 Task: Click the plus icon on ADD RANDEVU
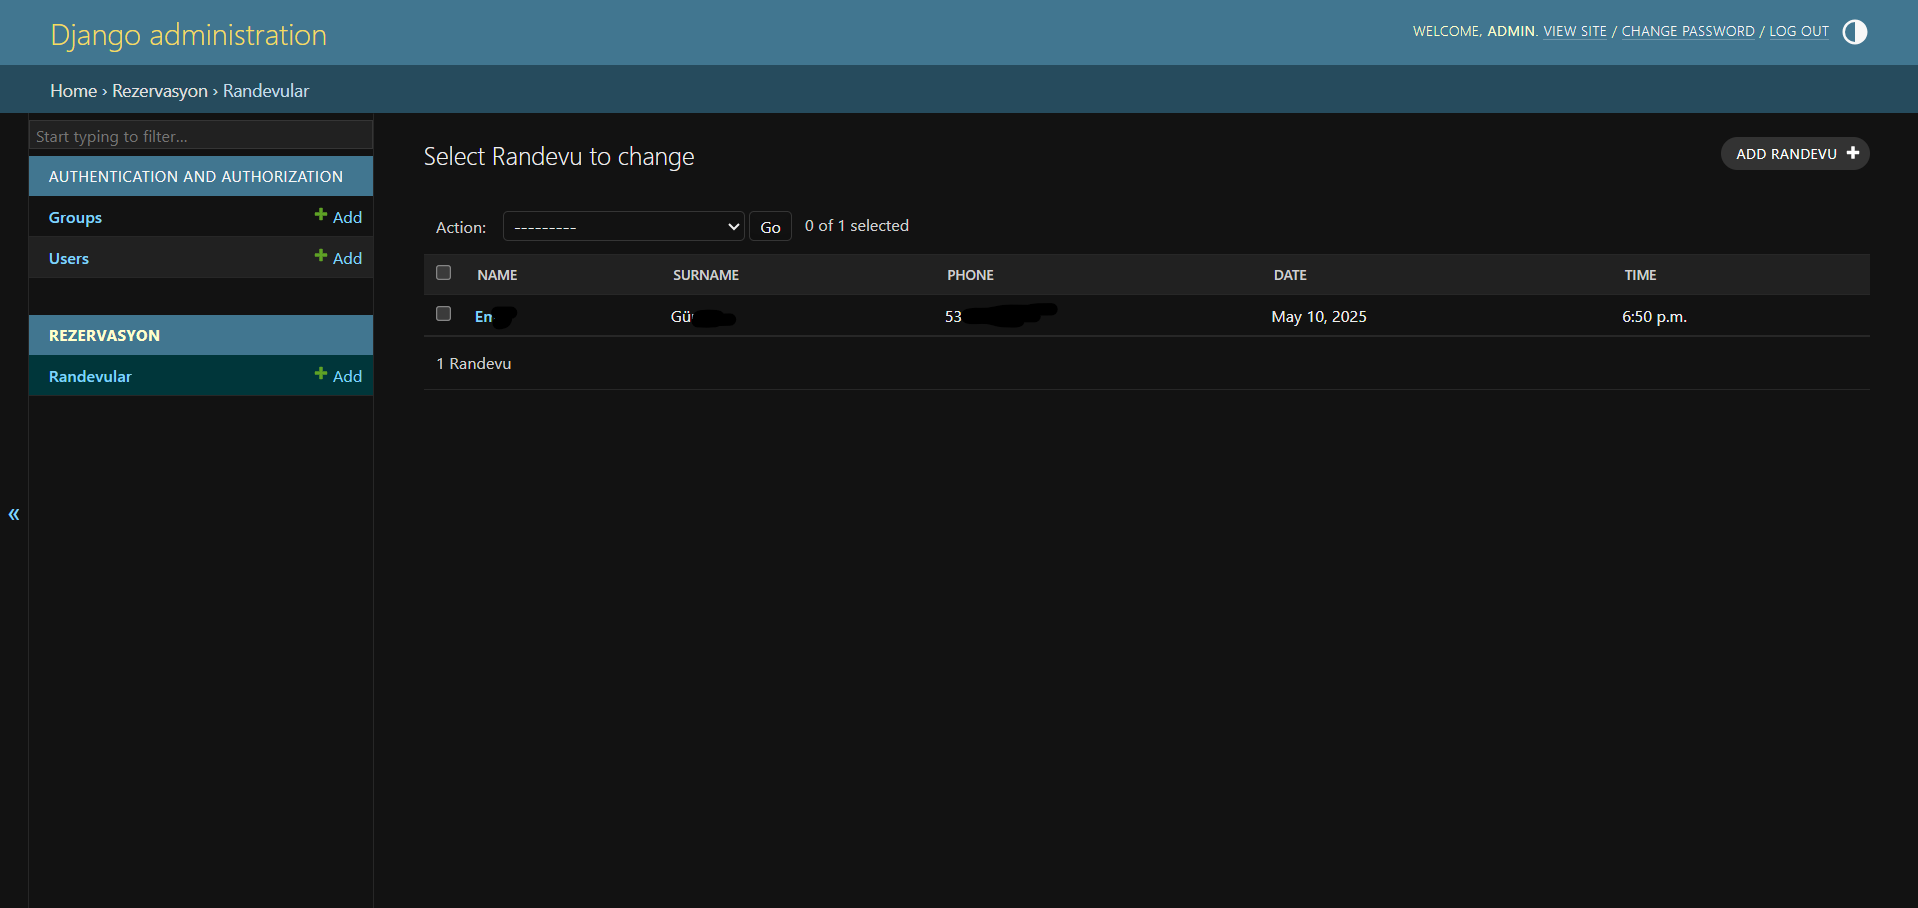point(1852,153)
